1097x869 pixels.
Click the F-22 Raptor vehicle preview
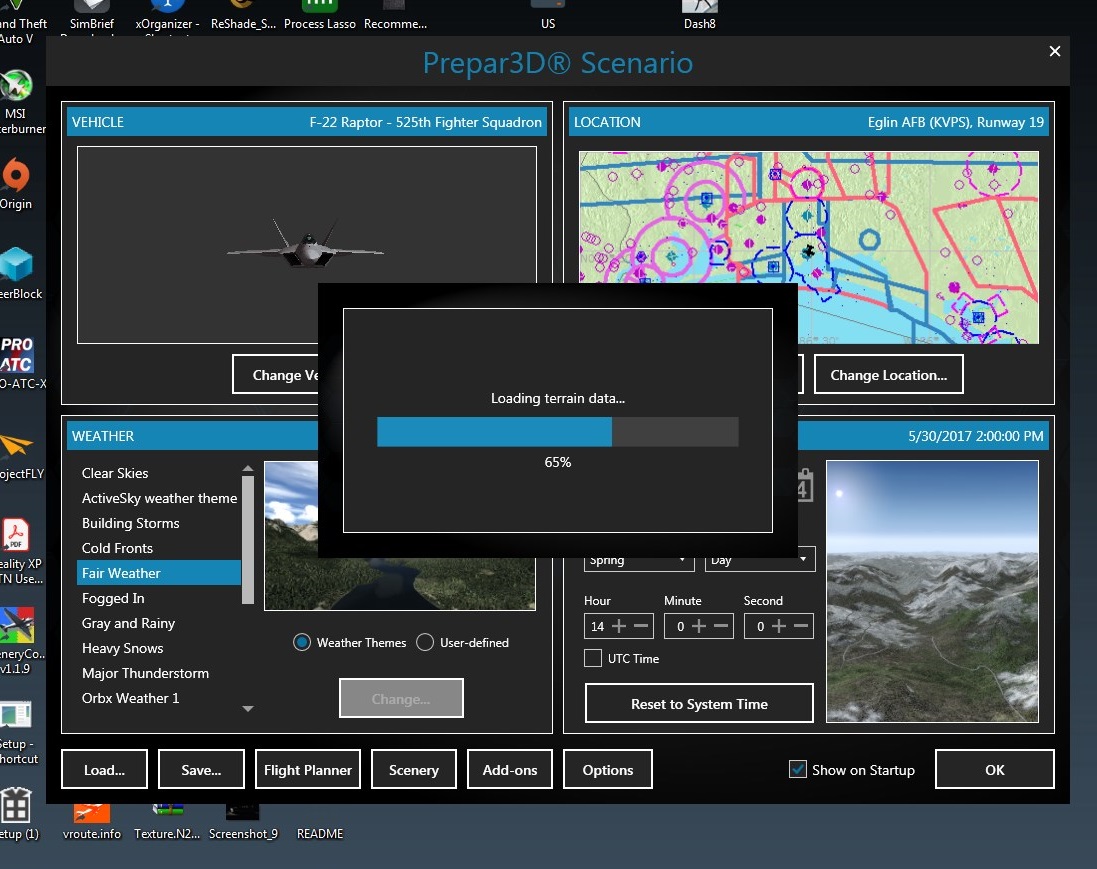click(x=306, y=245)
